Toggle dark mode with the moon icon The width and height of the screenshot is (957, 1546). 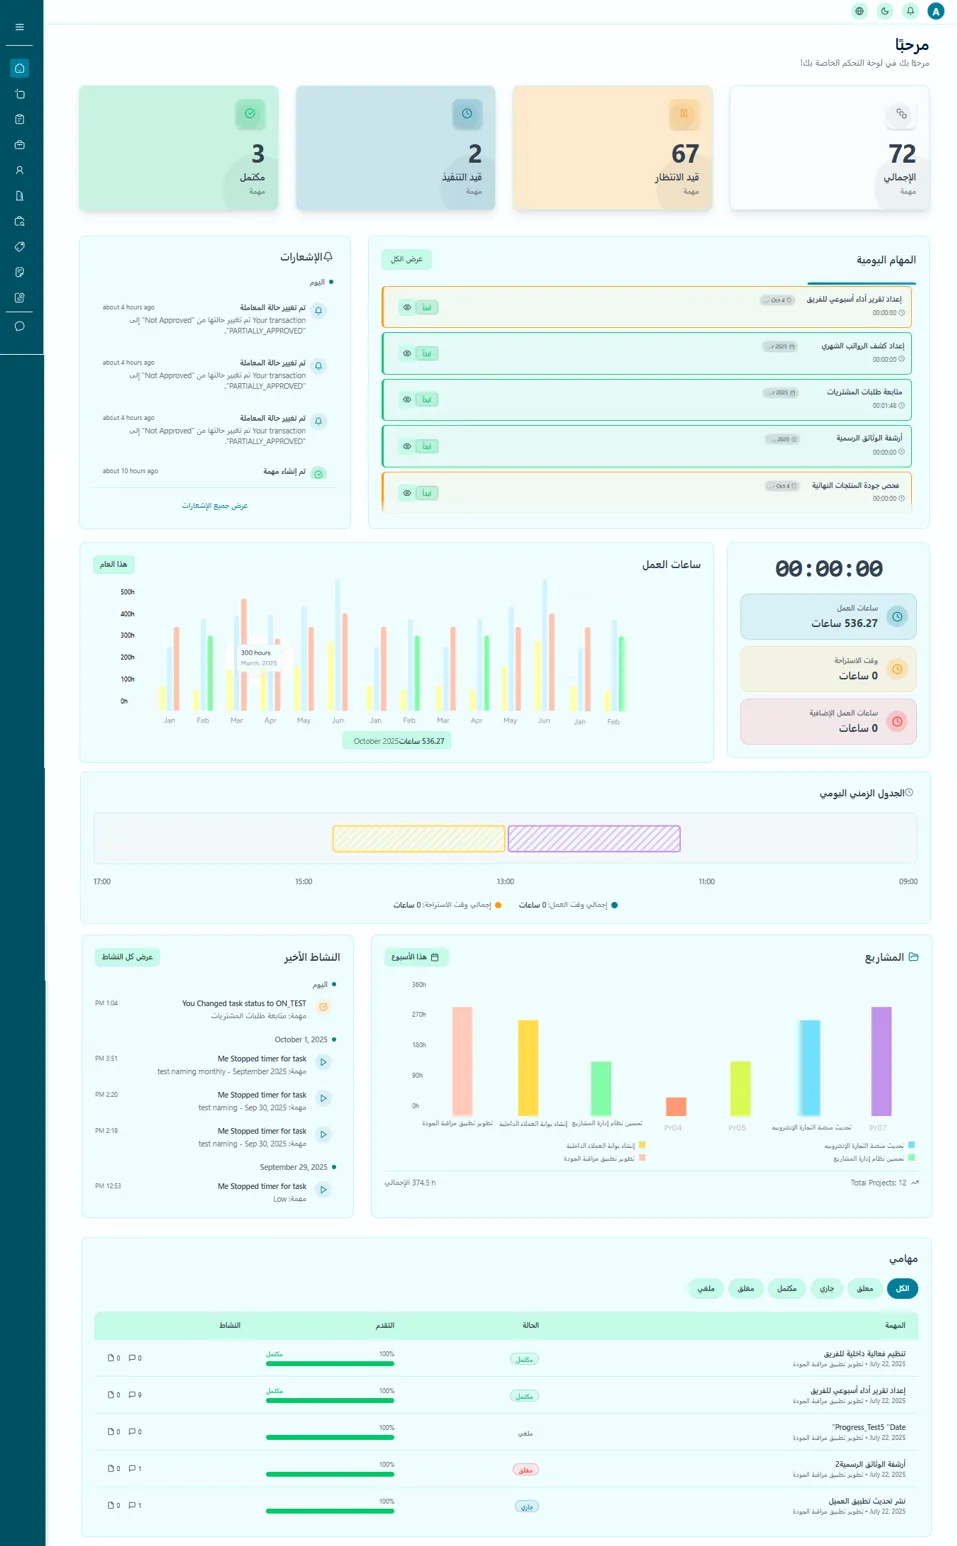click(885, 11)
